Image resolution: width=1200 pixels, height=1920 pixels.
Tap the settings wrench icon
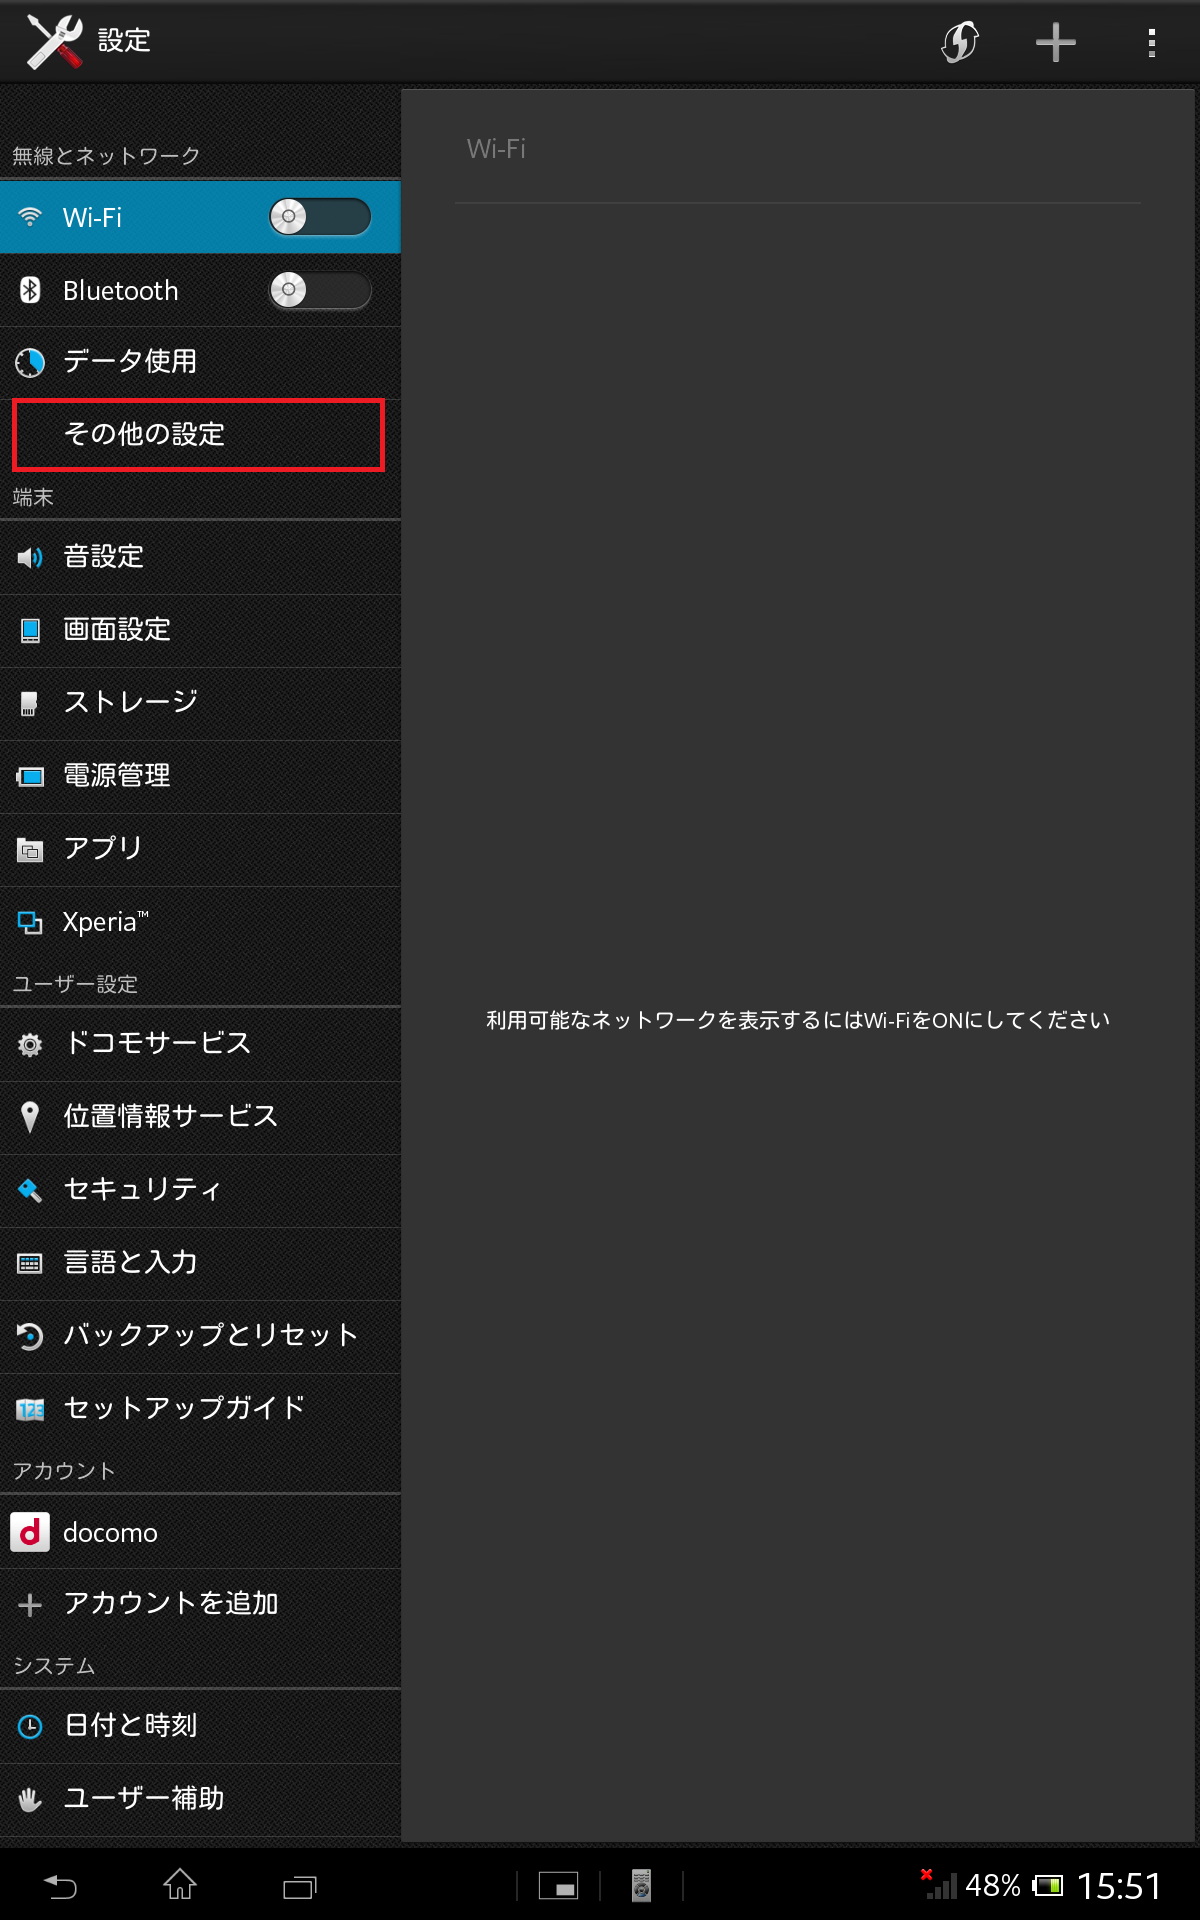[x=54, y=41]
